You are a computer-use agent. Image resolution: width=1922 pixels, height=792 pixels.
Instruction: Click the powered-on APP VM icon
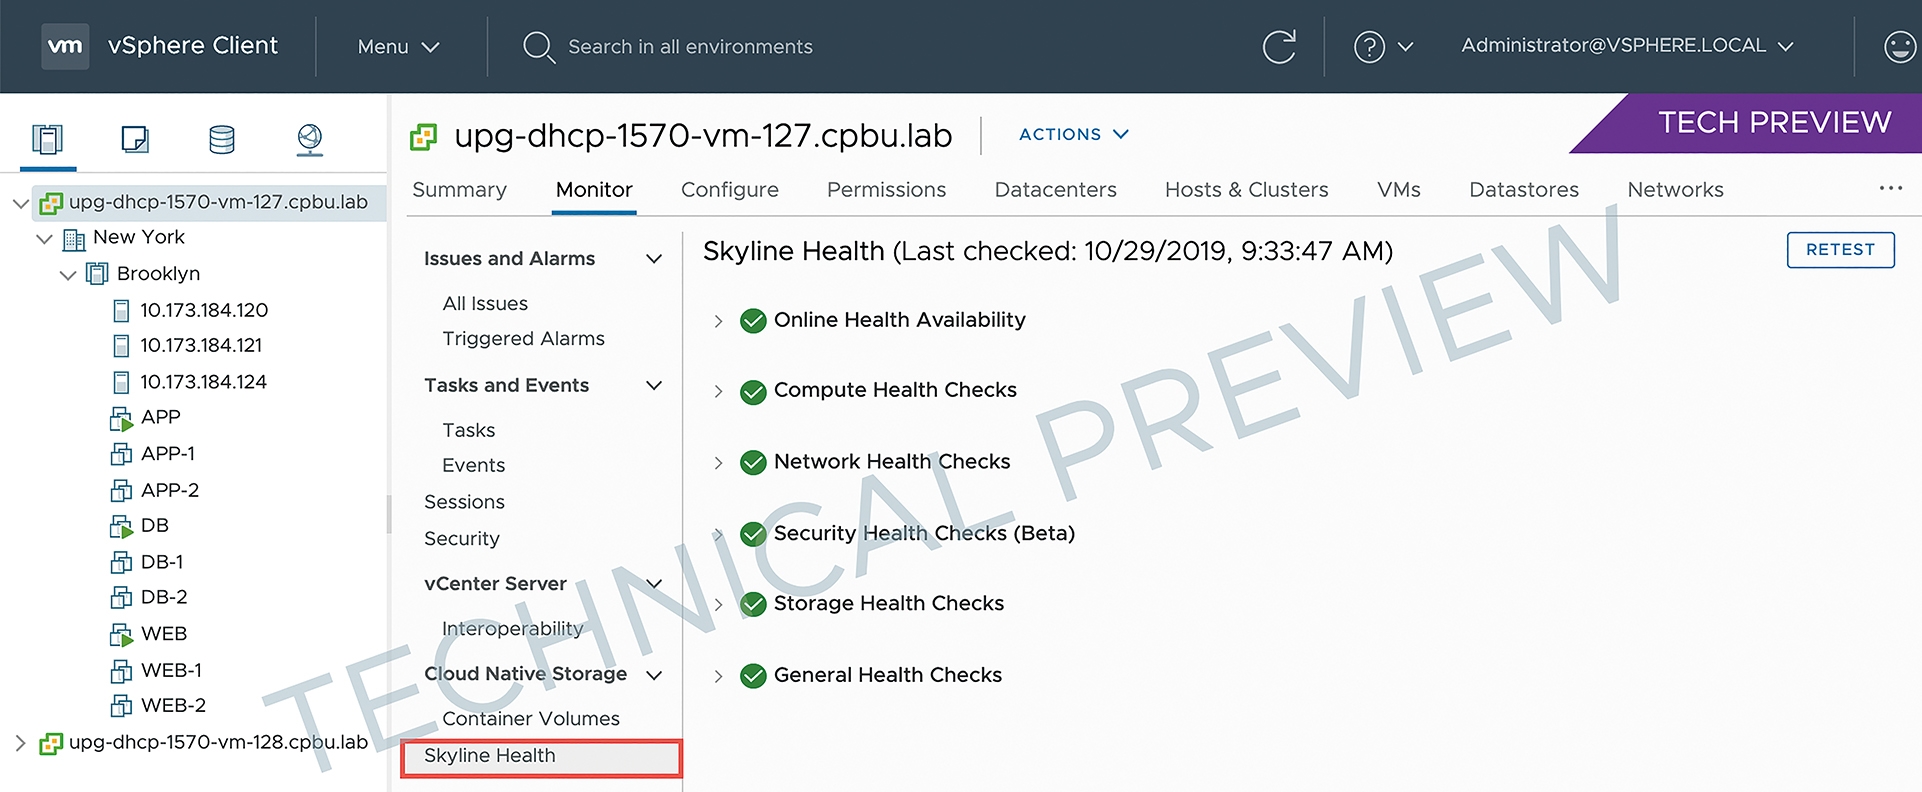click(121, 418)
